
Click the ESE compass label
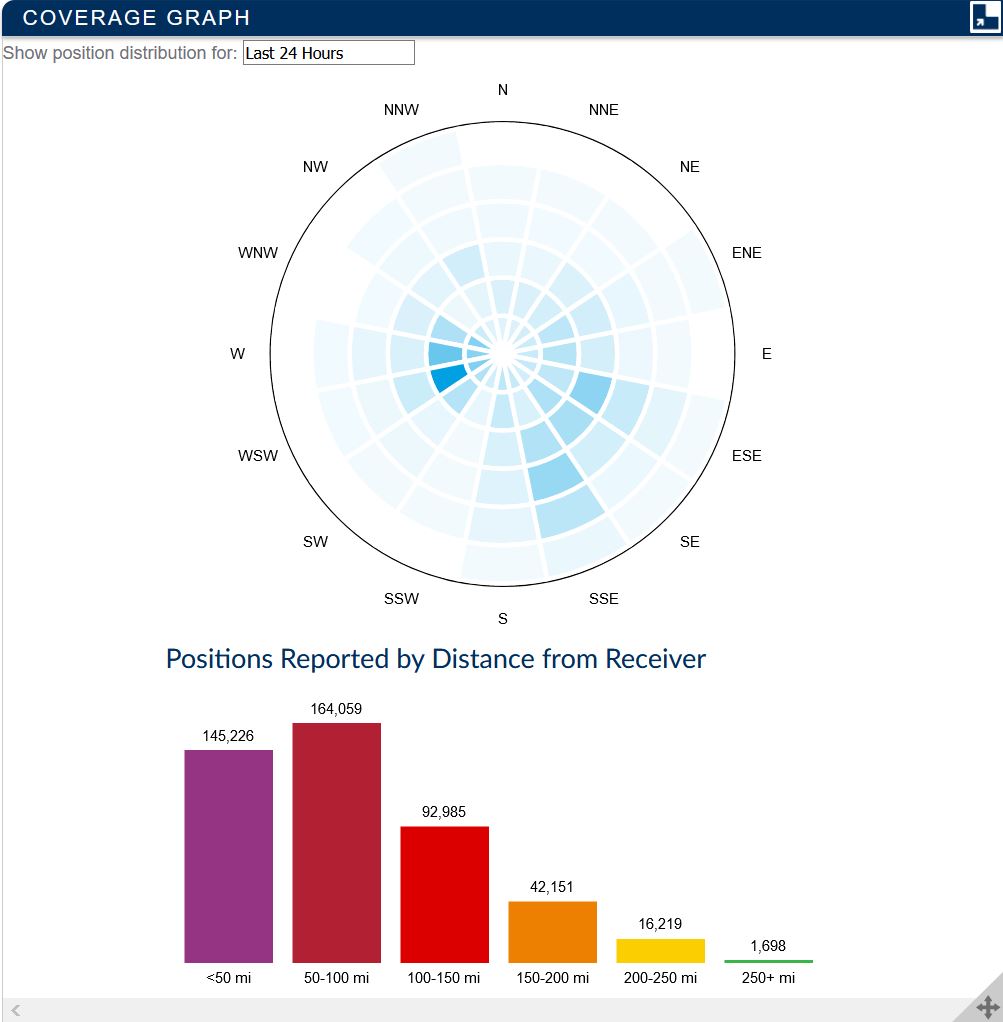[746, 455]
